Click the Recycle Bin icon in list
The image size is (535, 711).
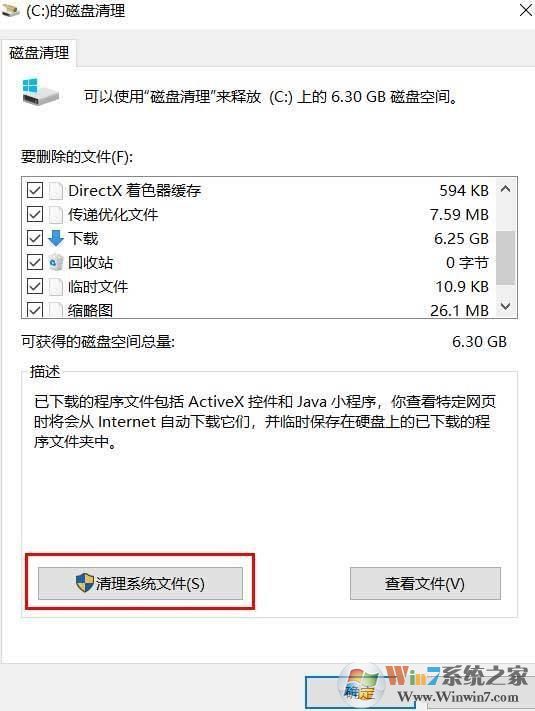(56, 263)
